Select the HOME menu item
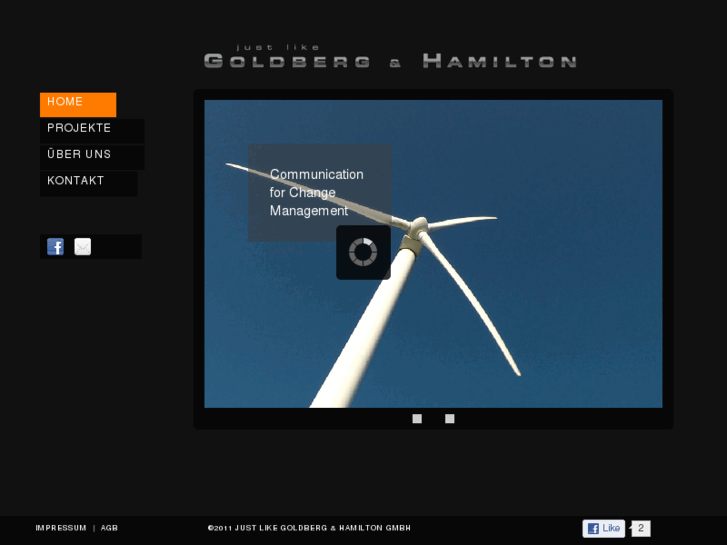The image size is (727, 545). [78, 104]
